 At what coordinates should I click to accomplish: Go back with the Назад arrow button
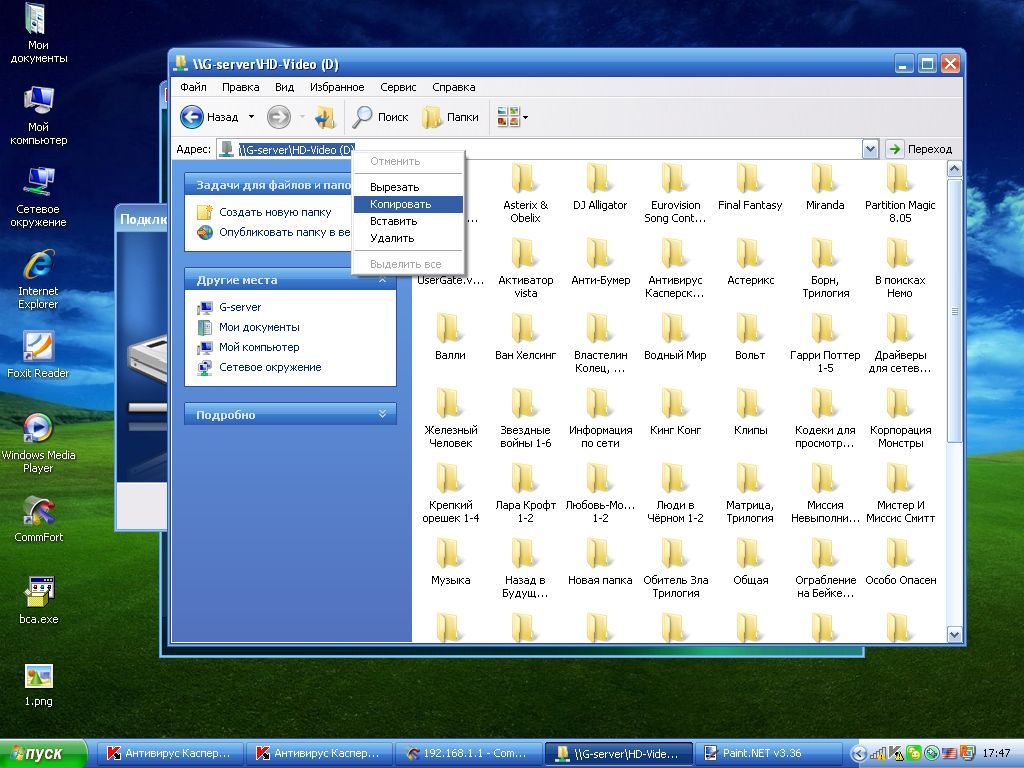(209, 118)
